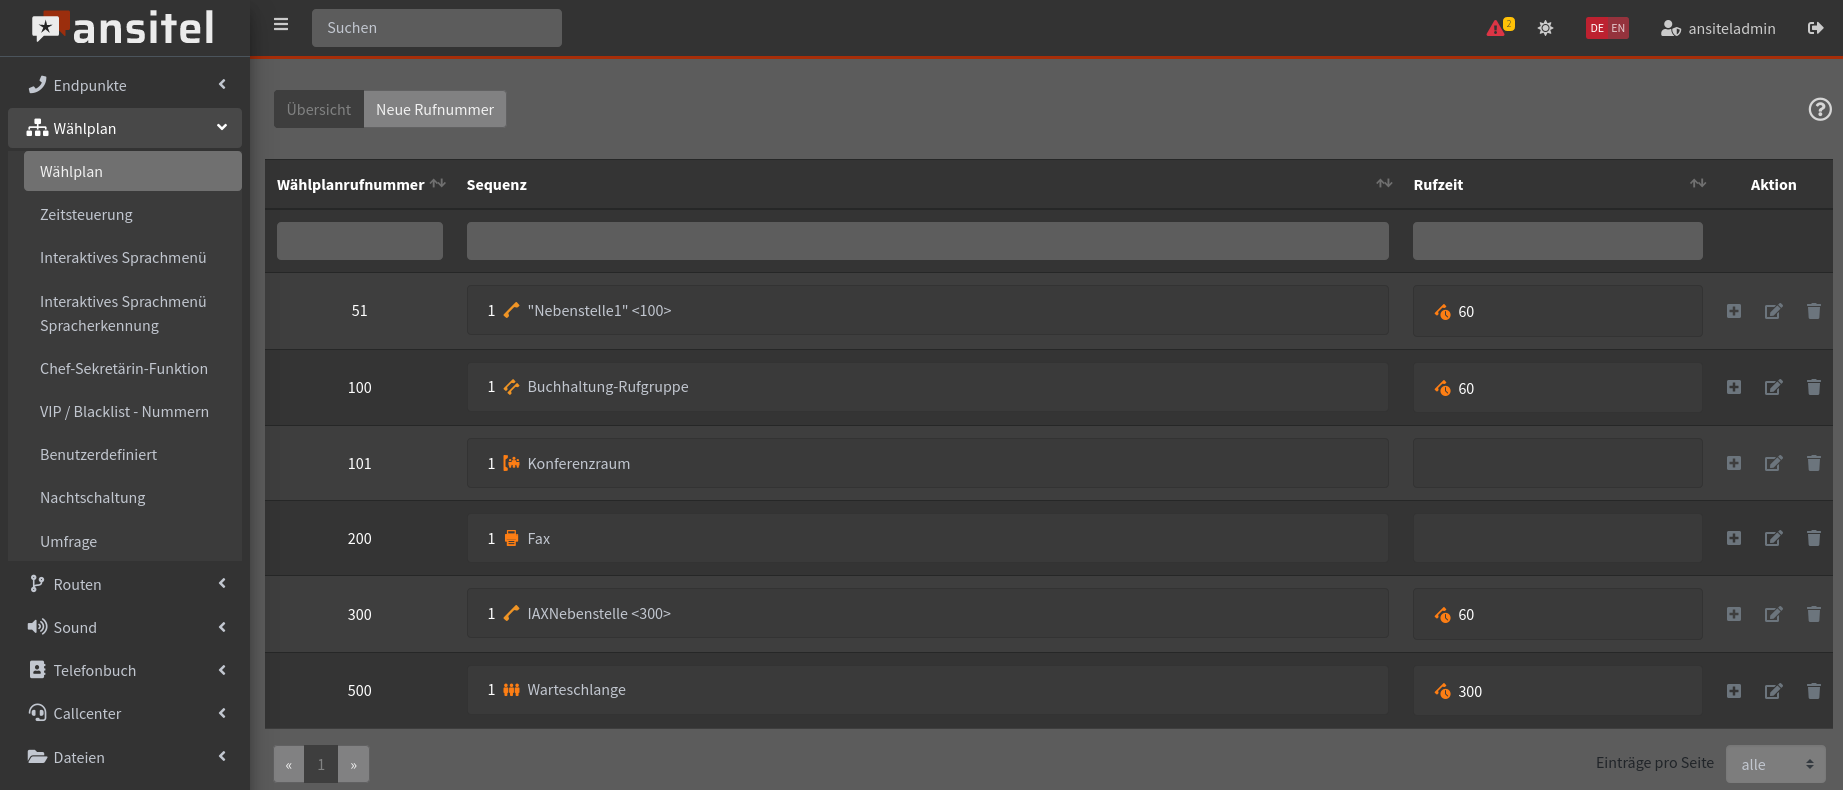Expand the Endpunkte sidebar menu
This screenshot has width=1843, height=790.
point(125,85)
